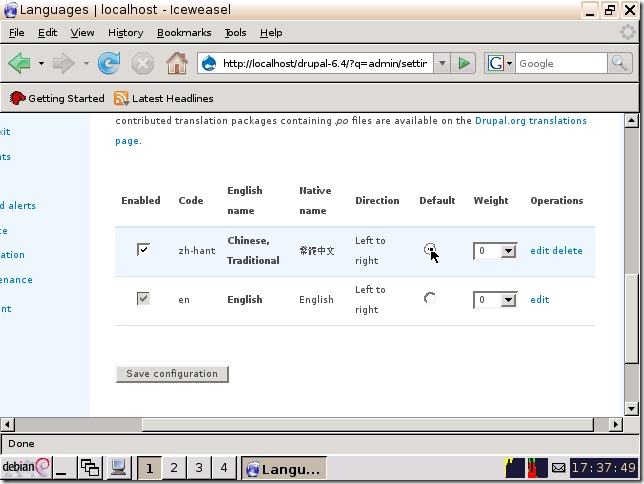
Task: Switch to workspace 1
Action: (149, 468)
